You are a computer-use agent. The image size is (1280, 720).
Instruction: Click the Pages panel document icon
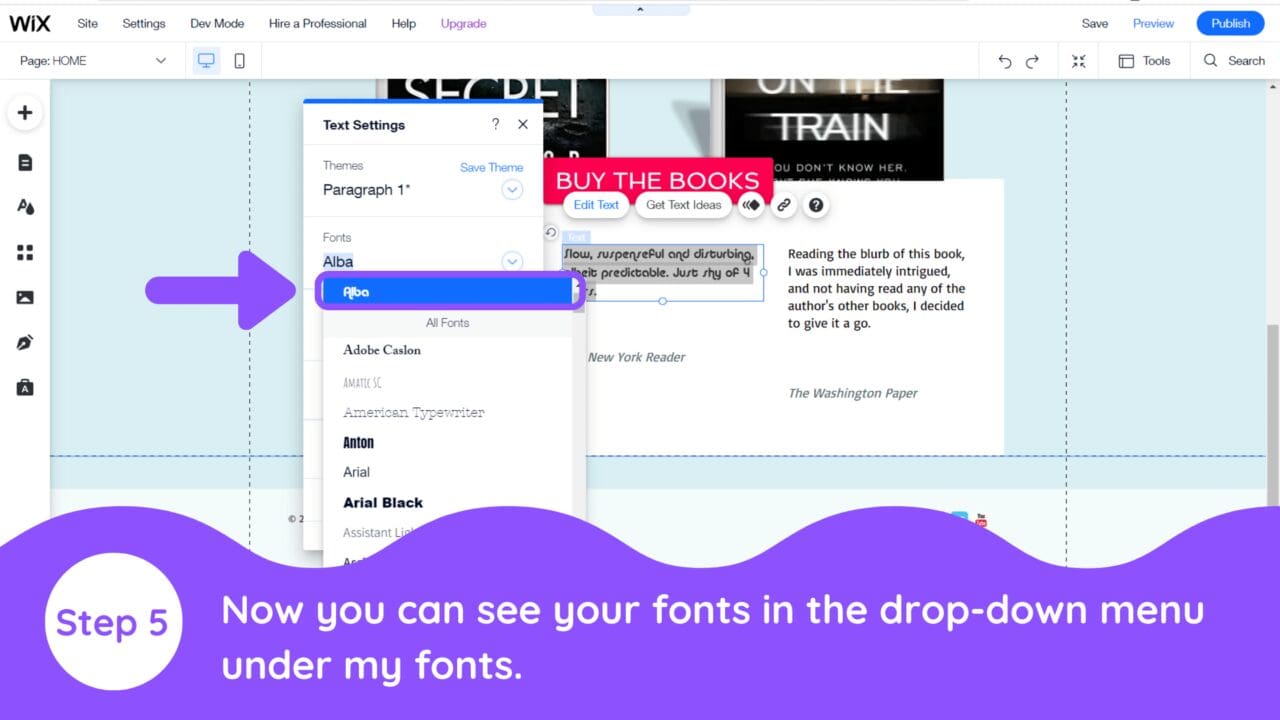click(25, 161)
